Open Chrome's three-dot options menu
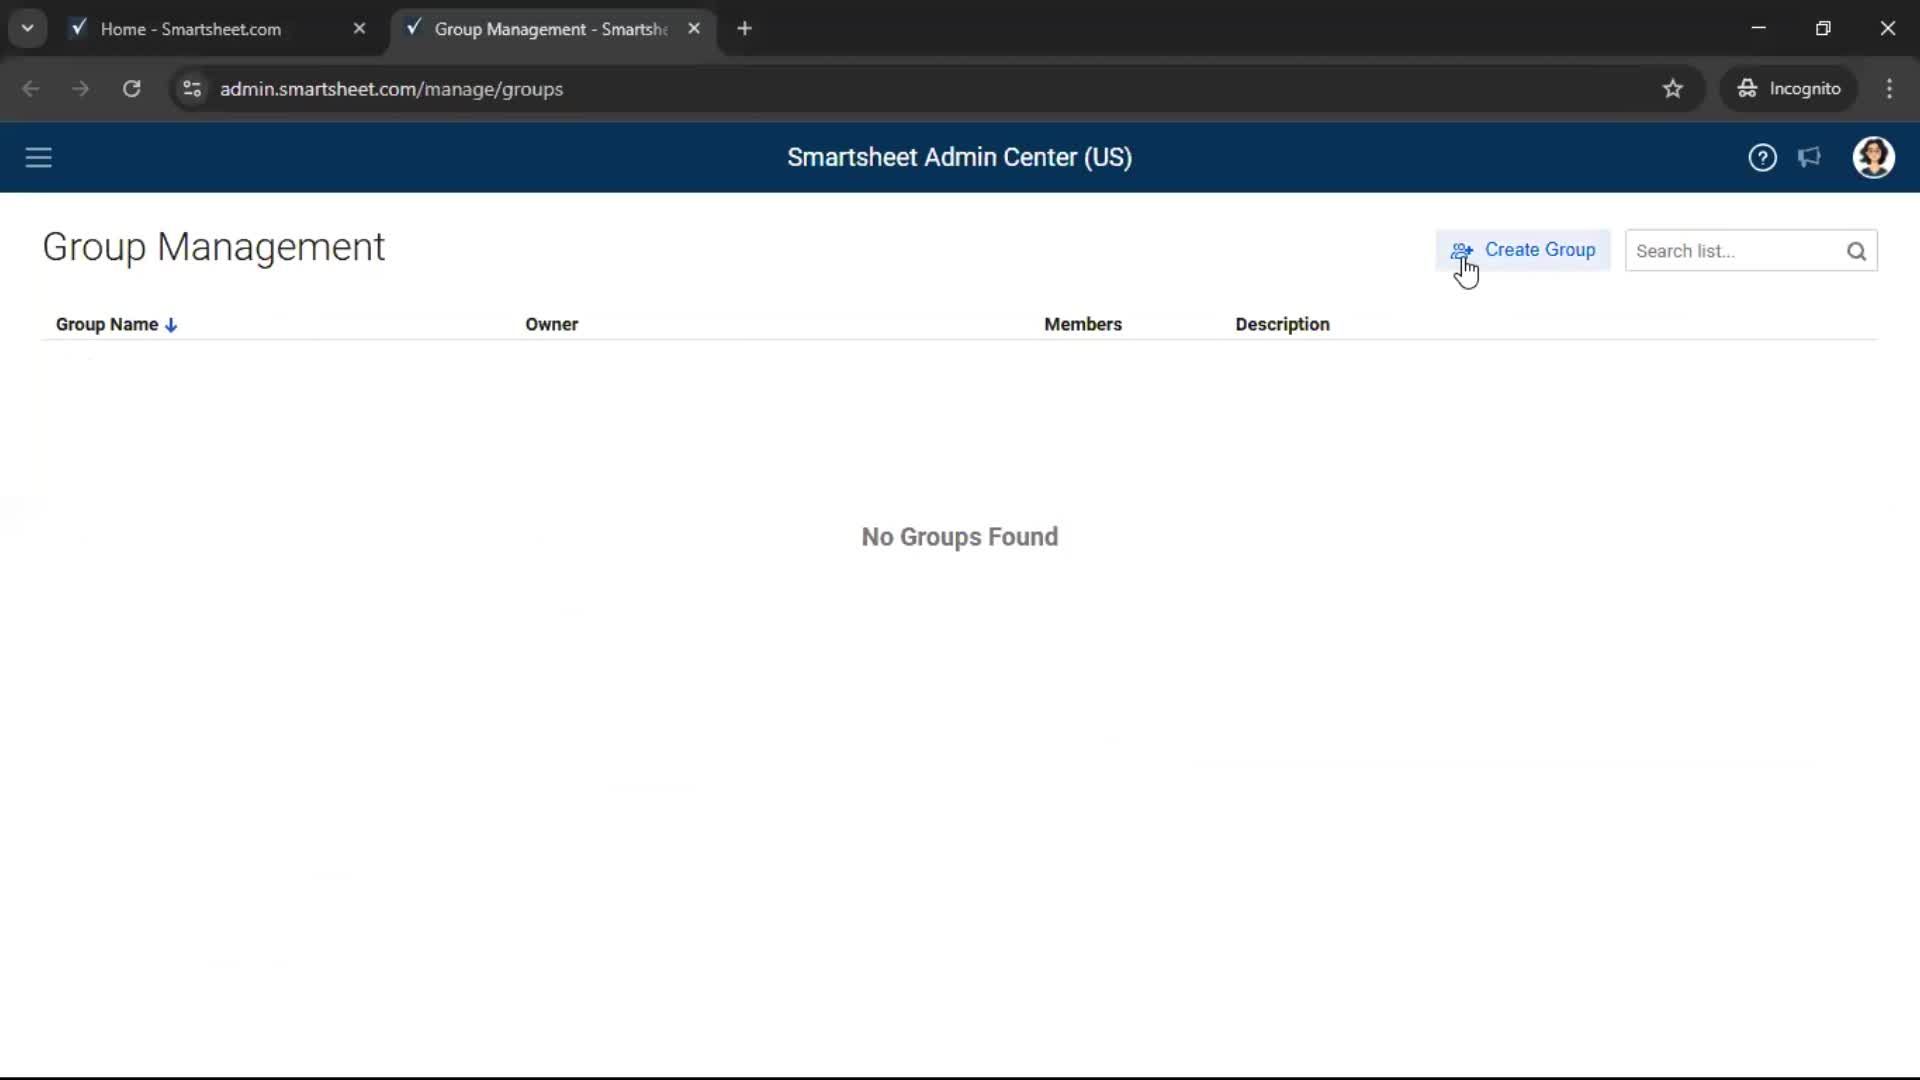Viewport: 1920px width, 1080px height. coord(1890,89)
